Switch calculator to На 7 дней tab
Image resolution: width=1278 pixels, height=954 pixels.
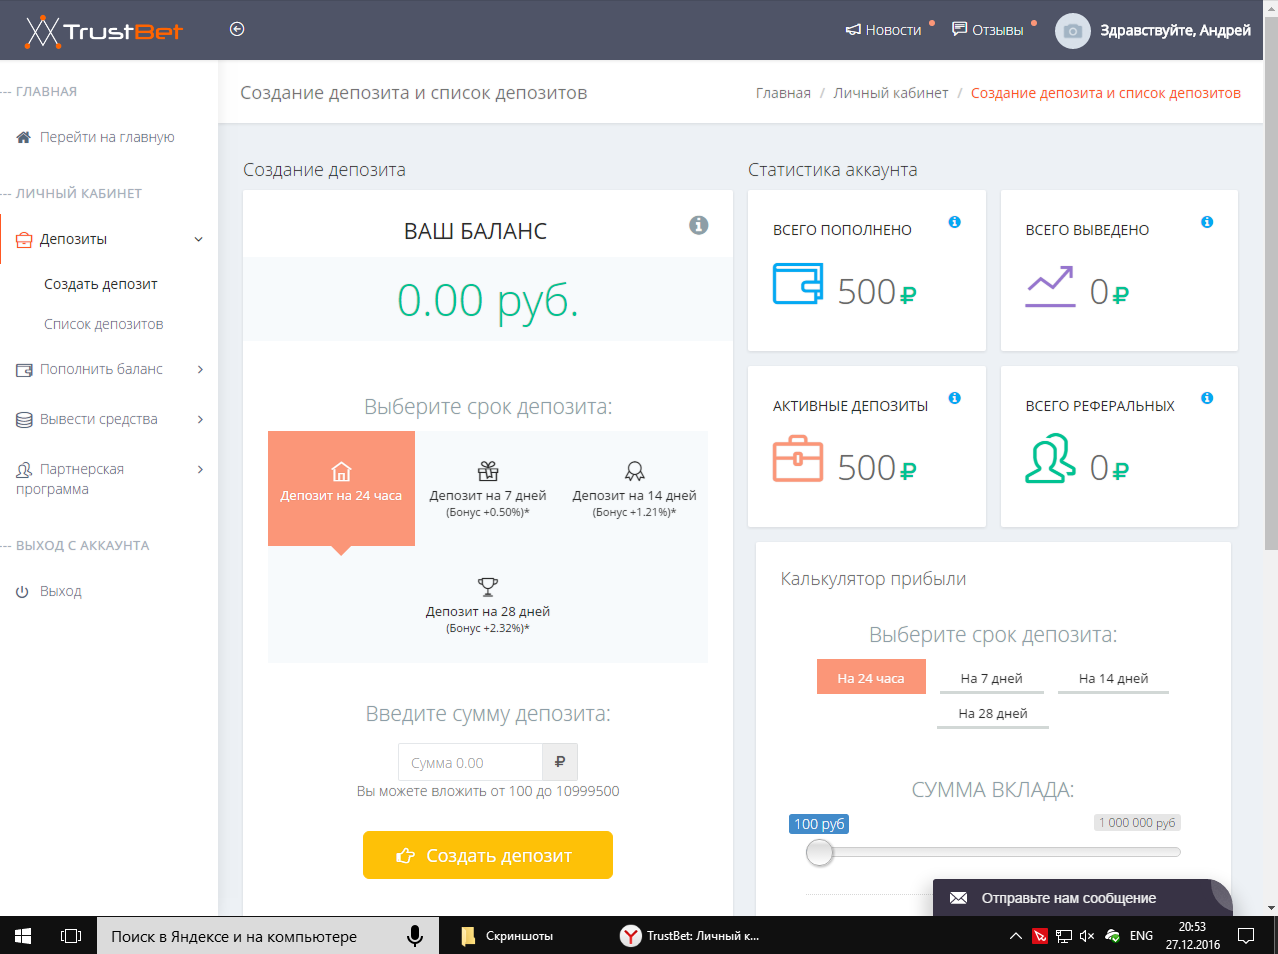click(991, 678)
